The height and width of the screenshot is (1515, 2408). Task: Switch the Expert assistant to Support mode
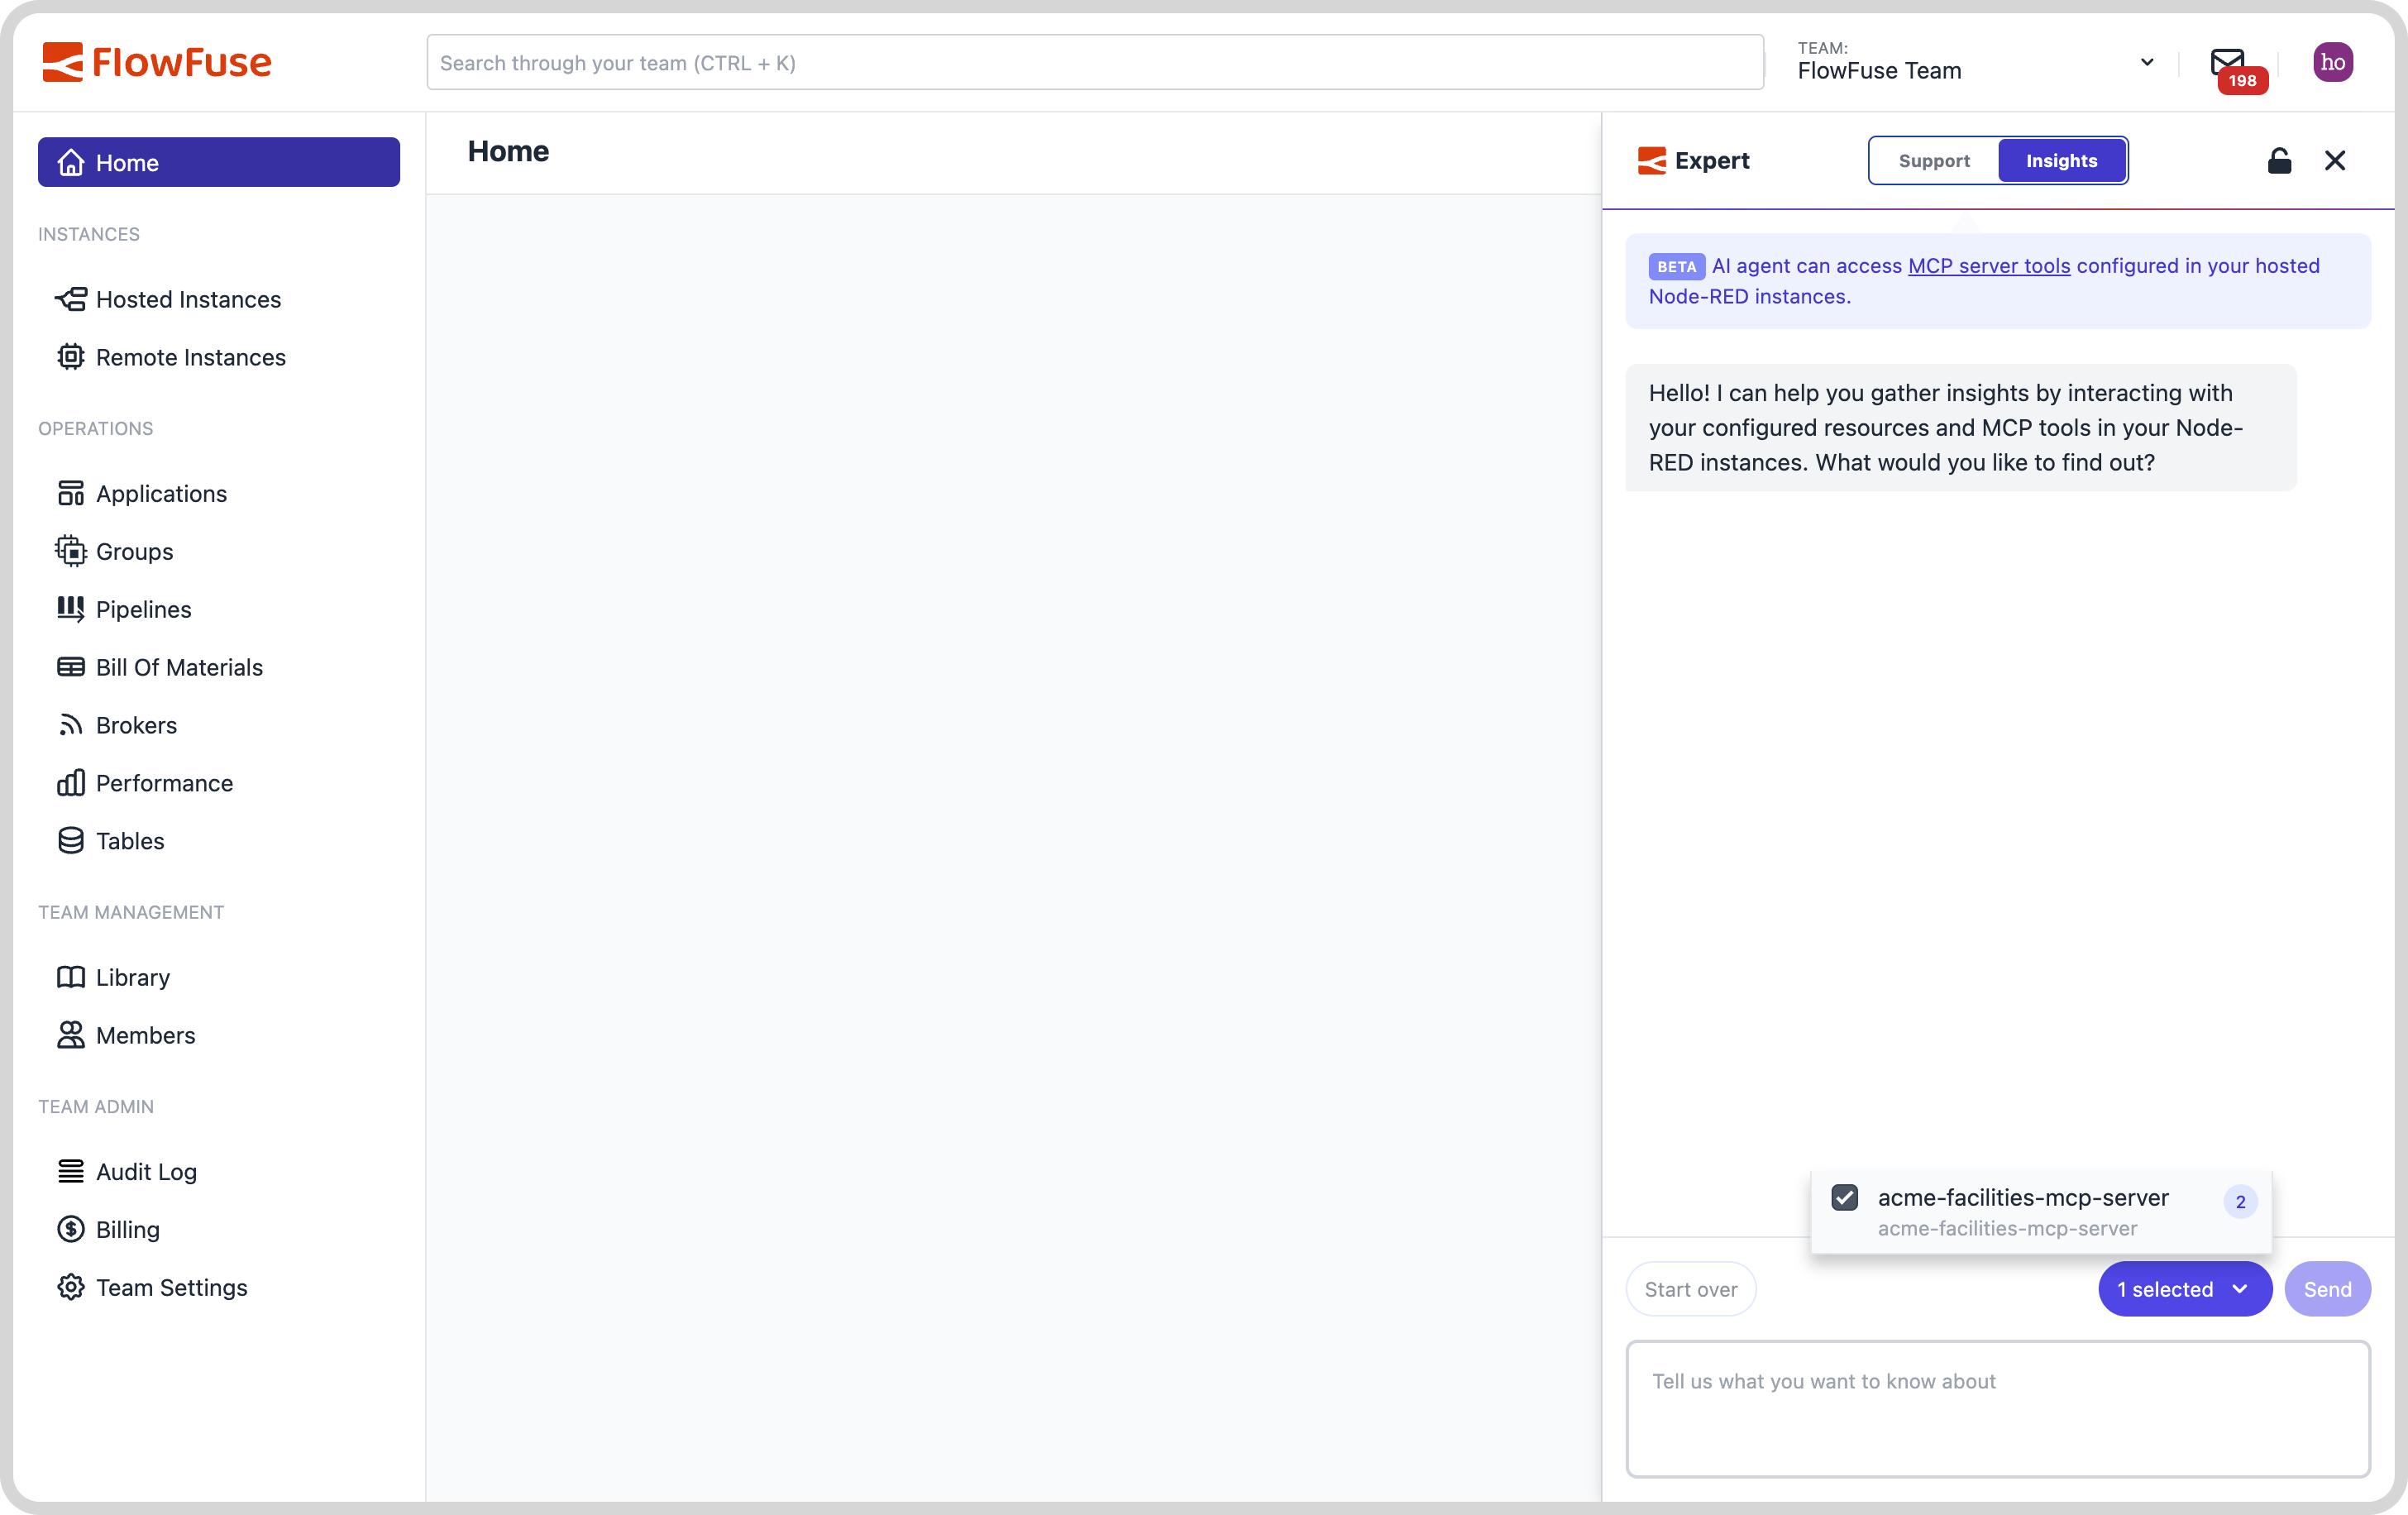tap(1934, 160)
